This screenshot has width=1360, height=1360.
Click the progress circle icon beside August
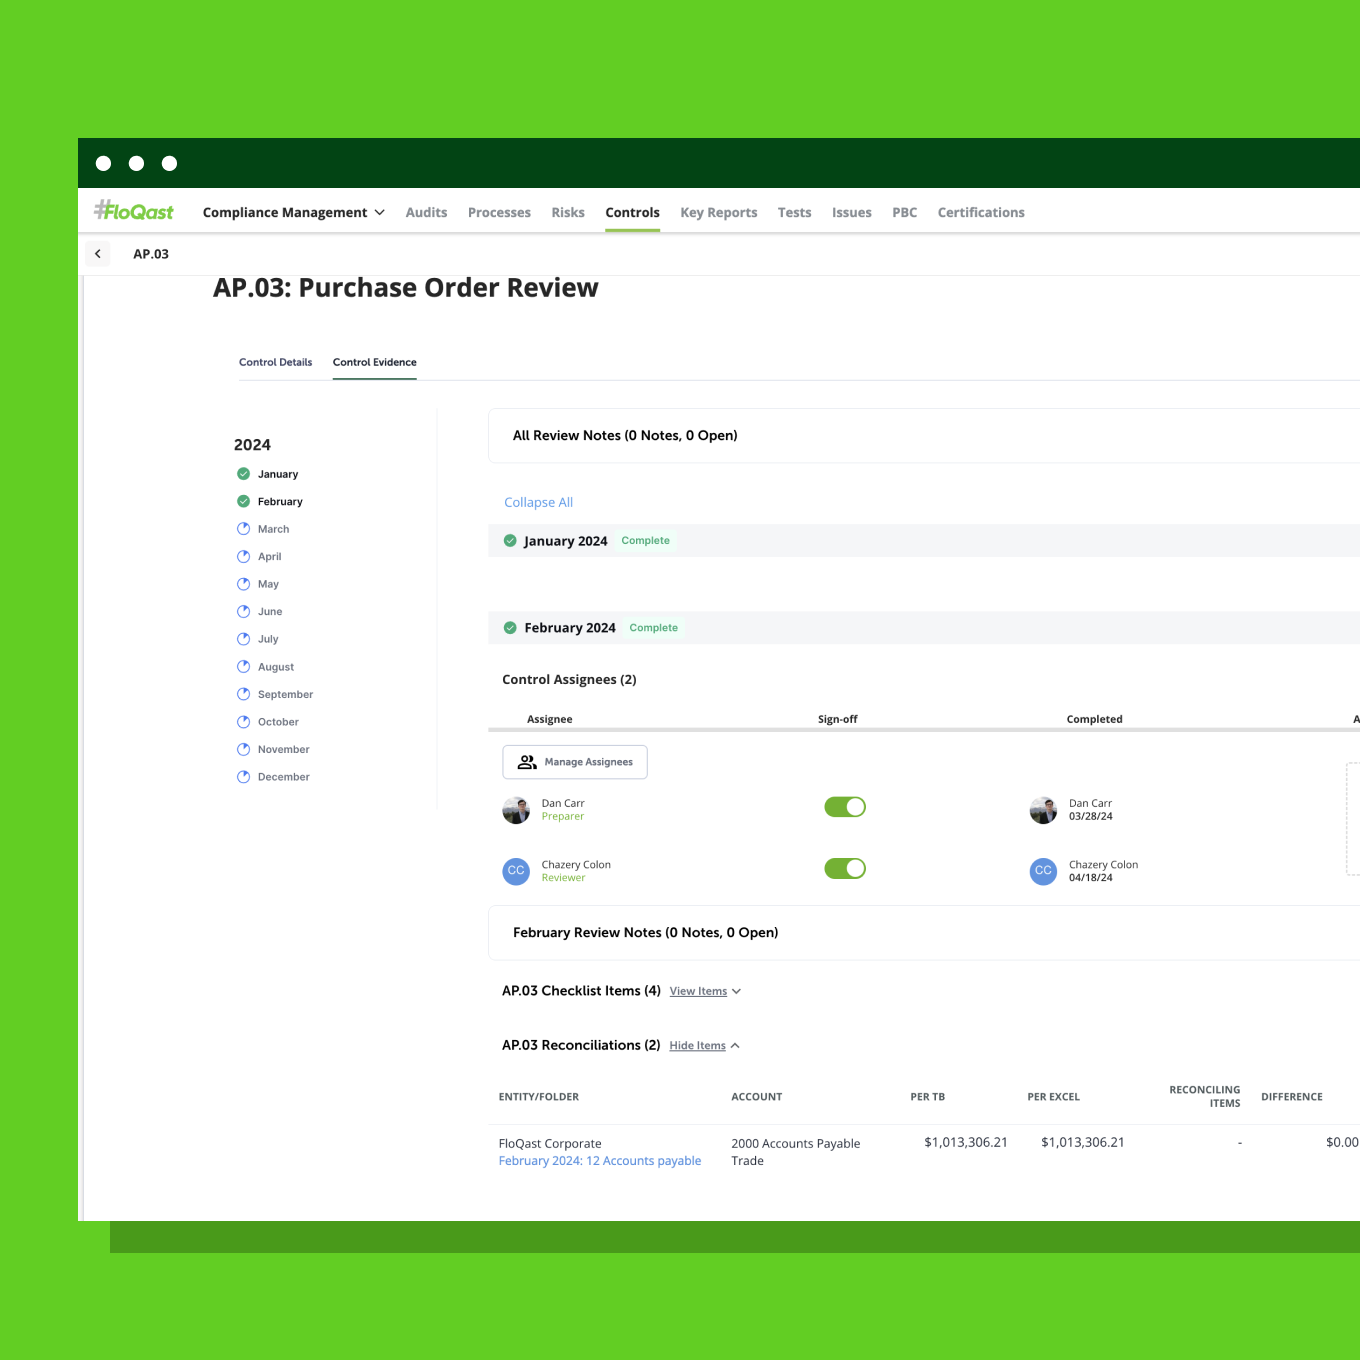tap(243, 667)
